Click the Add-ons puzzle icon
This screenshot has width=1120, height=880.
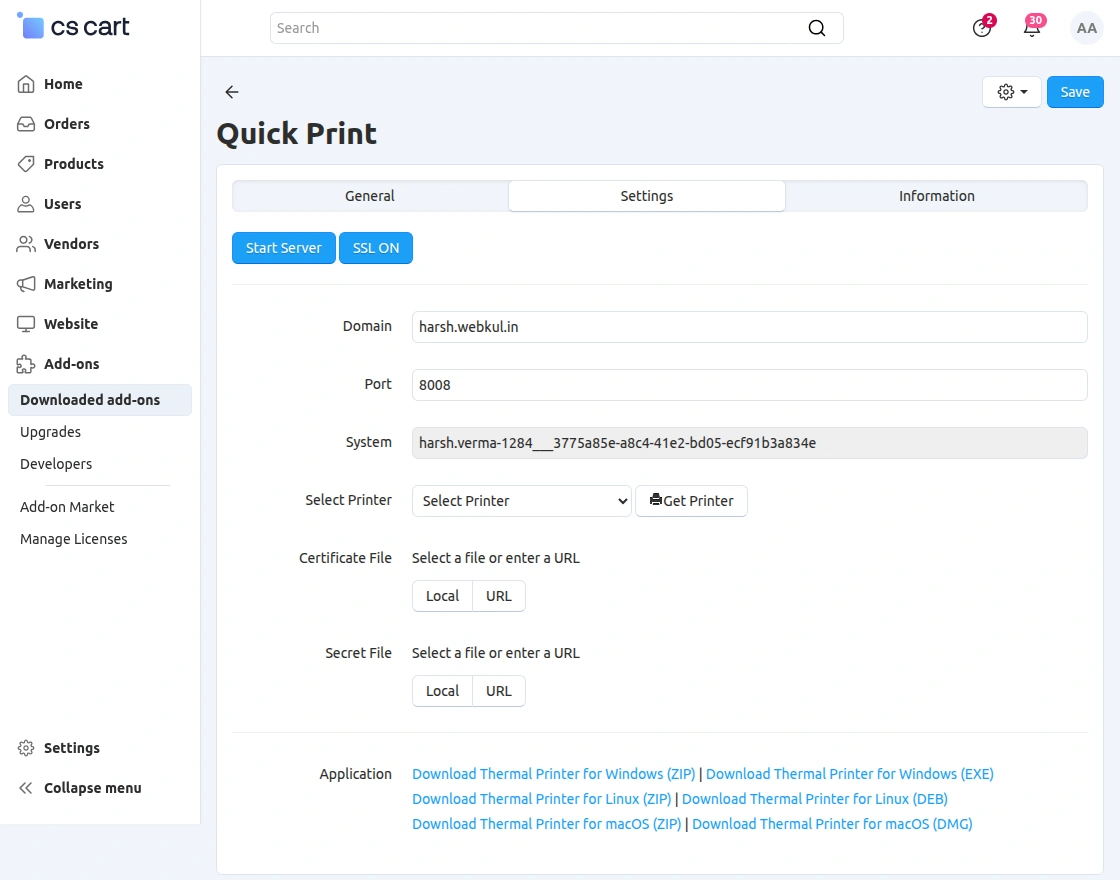(26, 364)
